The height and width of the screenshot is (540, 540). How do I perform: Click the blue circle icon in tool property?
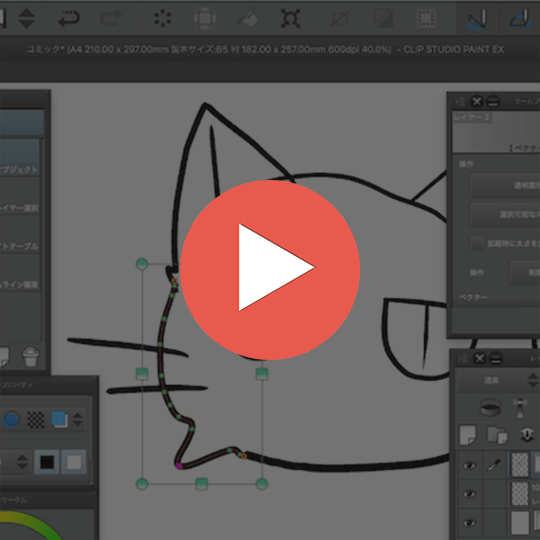point(11,419)
